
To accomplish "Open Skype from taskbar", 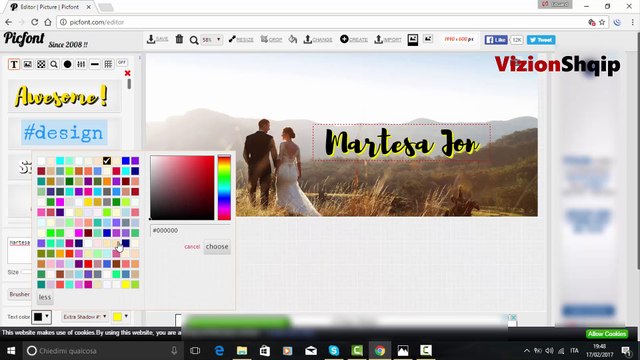I will [x=334, y=351].
